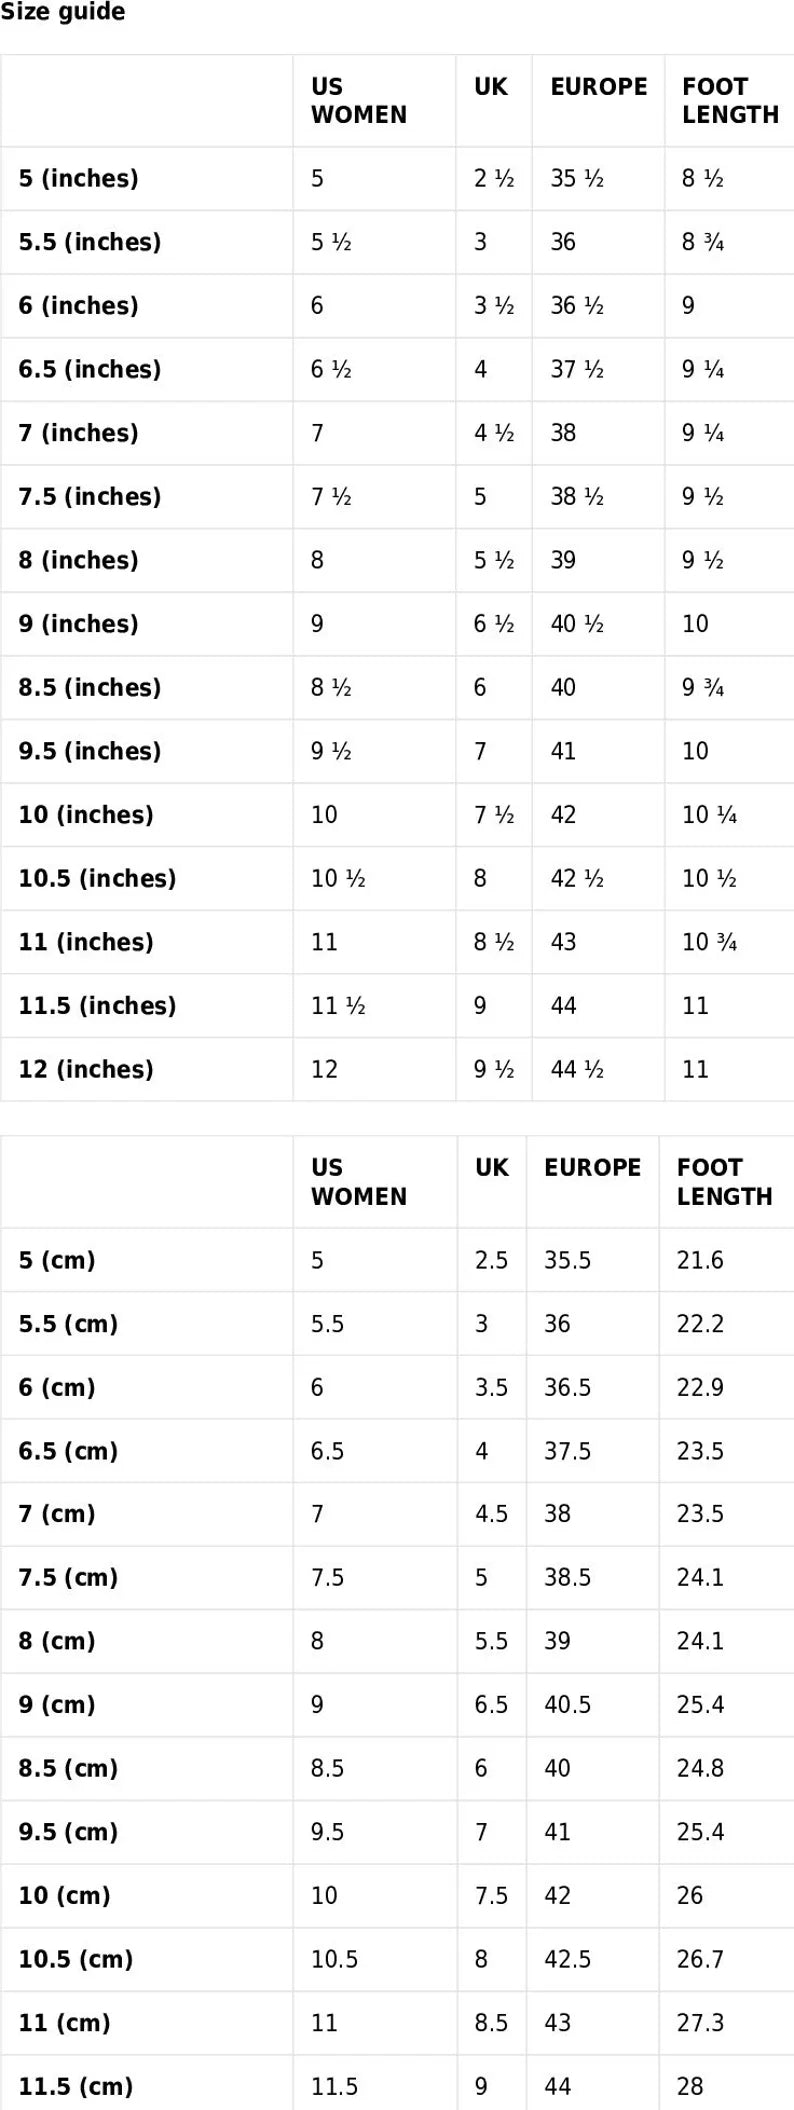Click the '8.5 (cm)' row label
This screenshot has width=794, height=2110.
[68, 1769]
